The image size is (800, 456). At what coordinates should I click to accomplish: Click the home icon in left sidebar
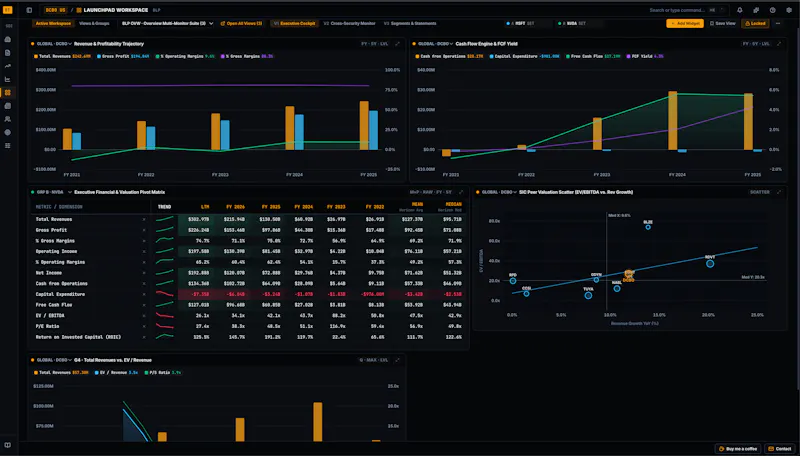click(x=8, y=39)
